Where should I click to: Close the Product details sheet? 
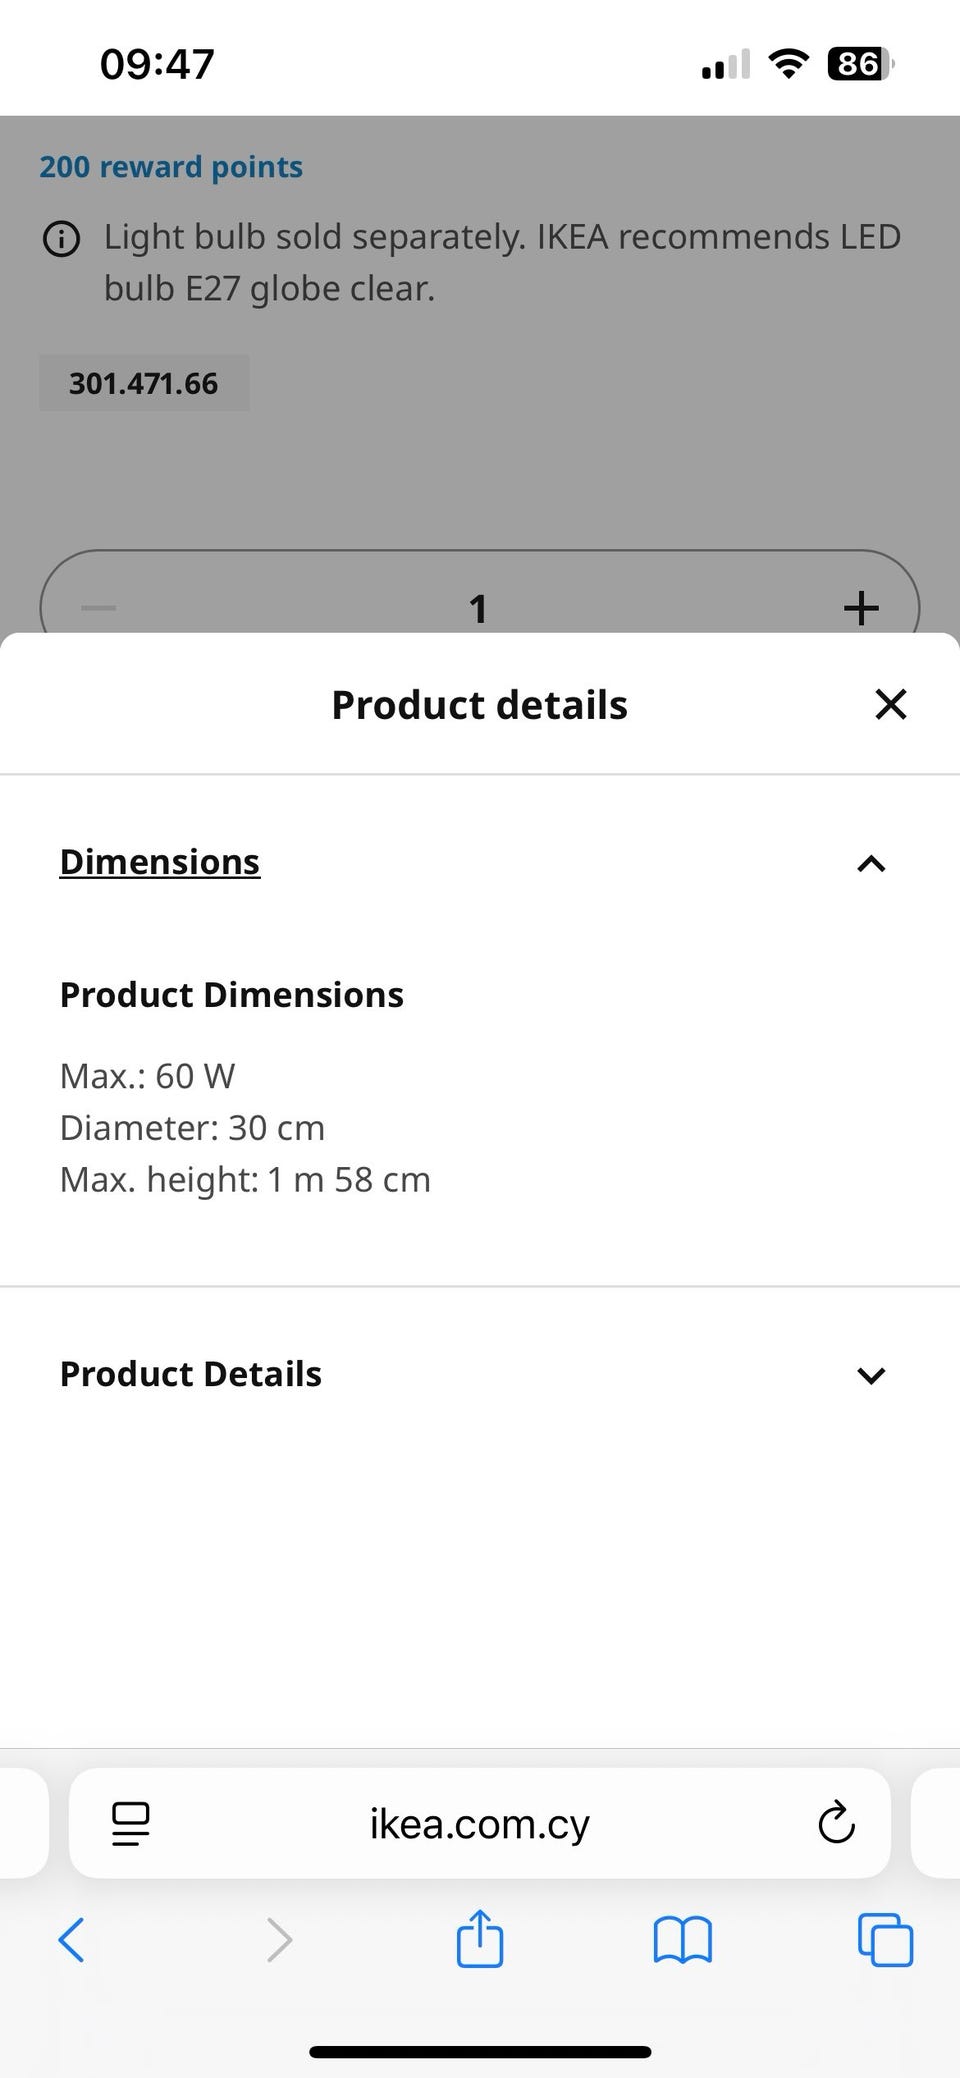click(x=890, y=704)
